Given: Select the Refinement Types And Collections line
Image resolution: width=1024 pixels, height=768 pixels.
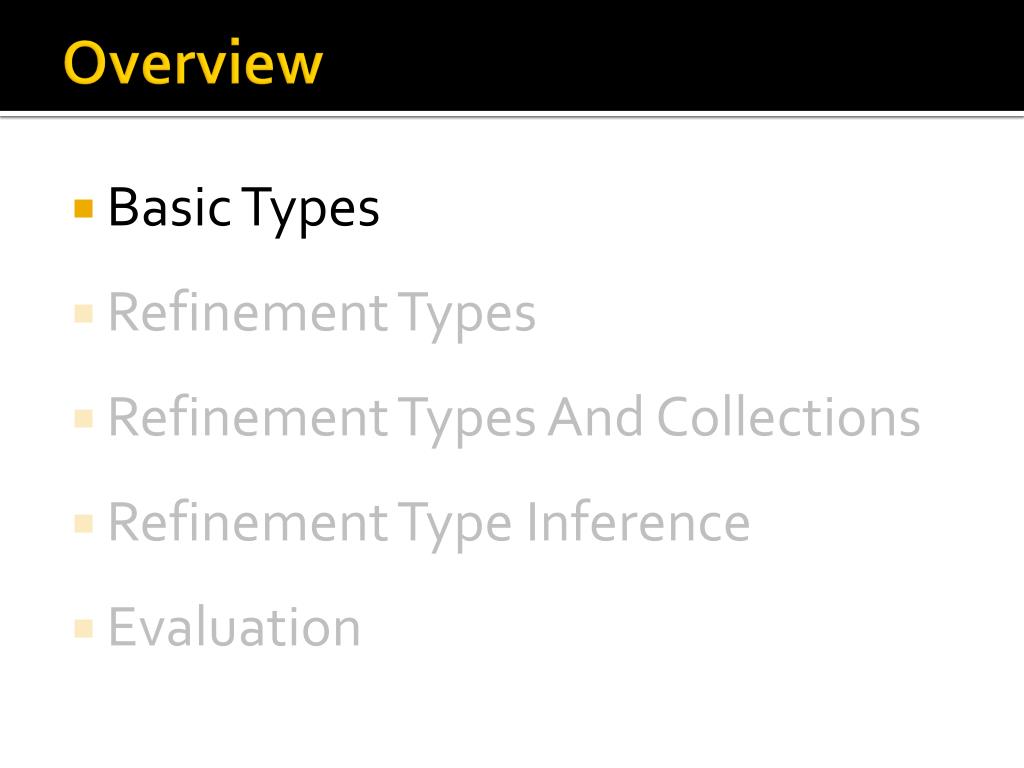Looking at the screenshot, I should coord(514,418).
